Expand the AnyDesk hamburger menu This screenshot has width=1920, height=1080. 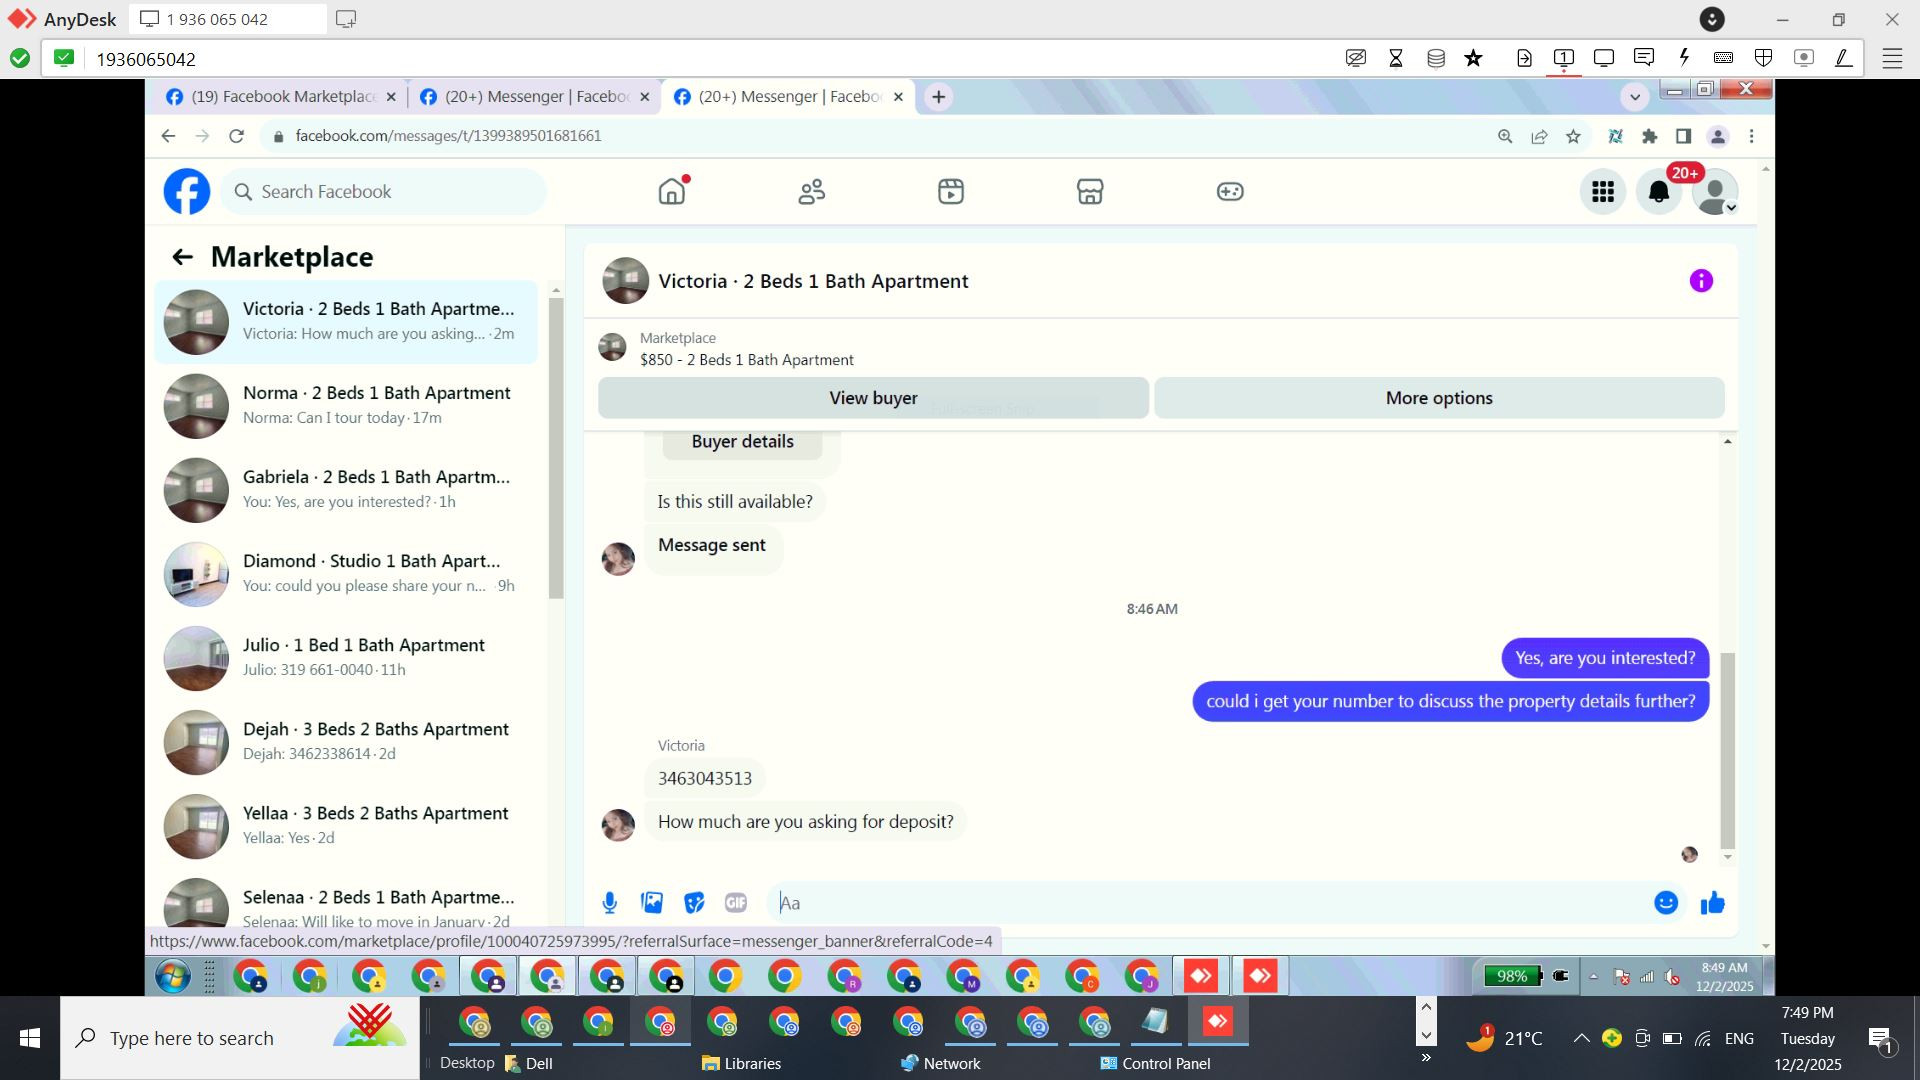(x=1892, y=58)
